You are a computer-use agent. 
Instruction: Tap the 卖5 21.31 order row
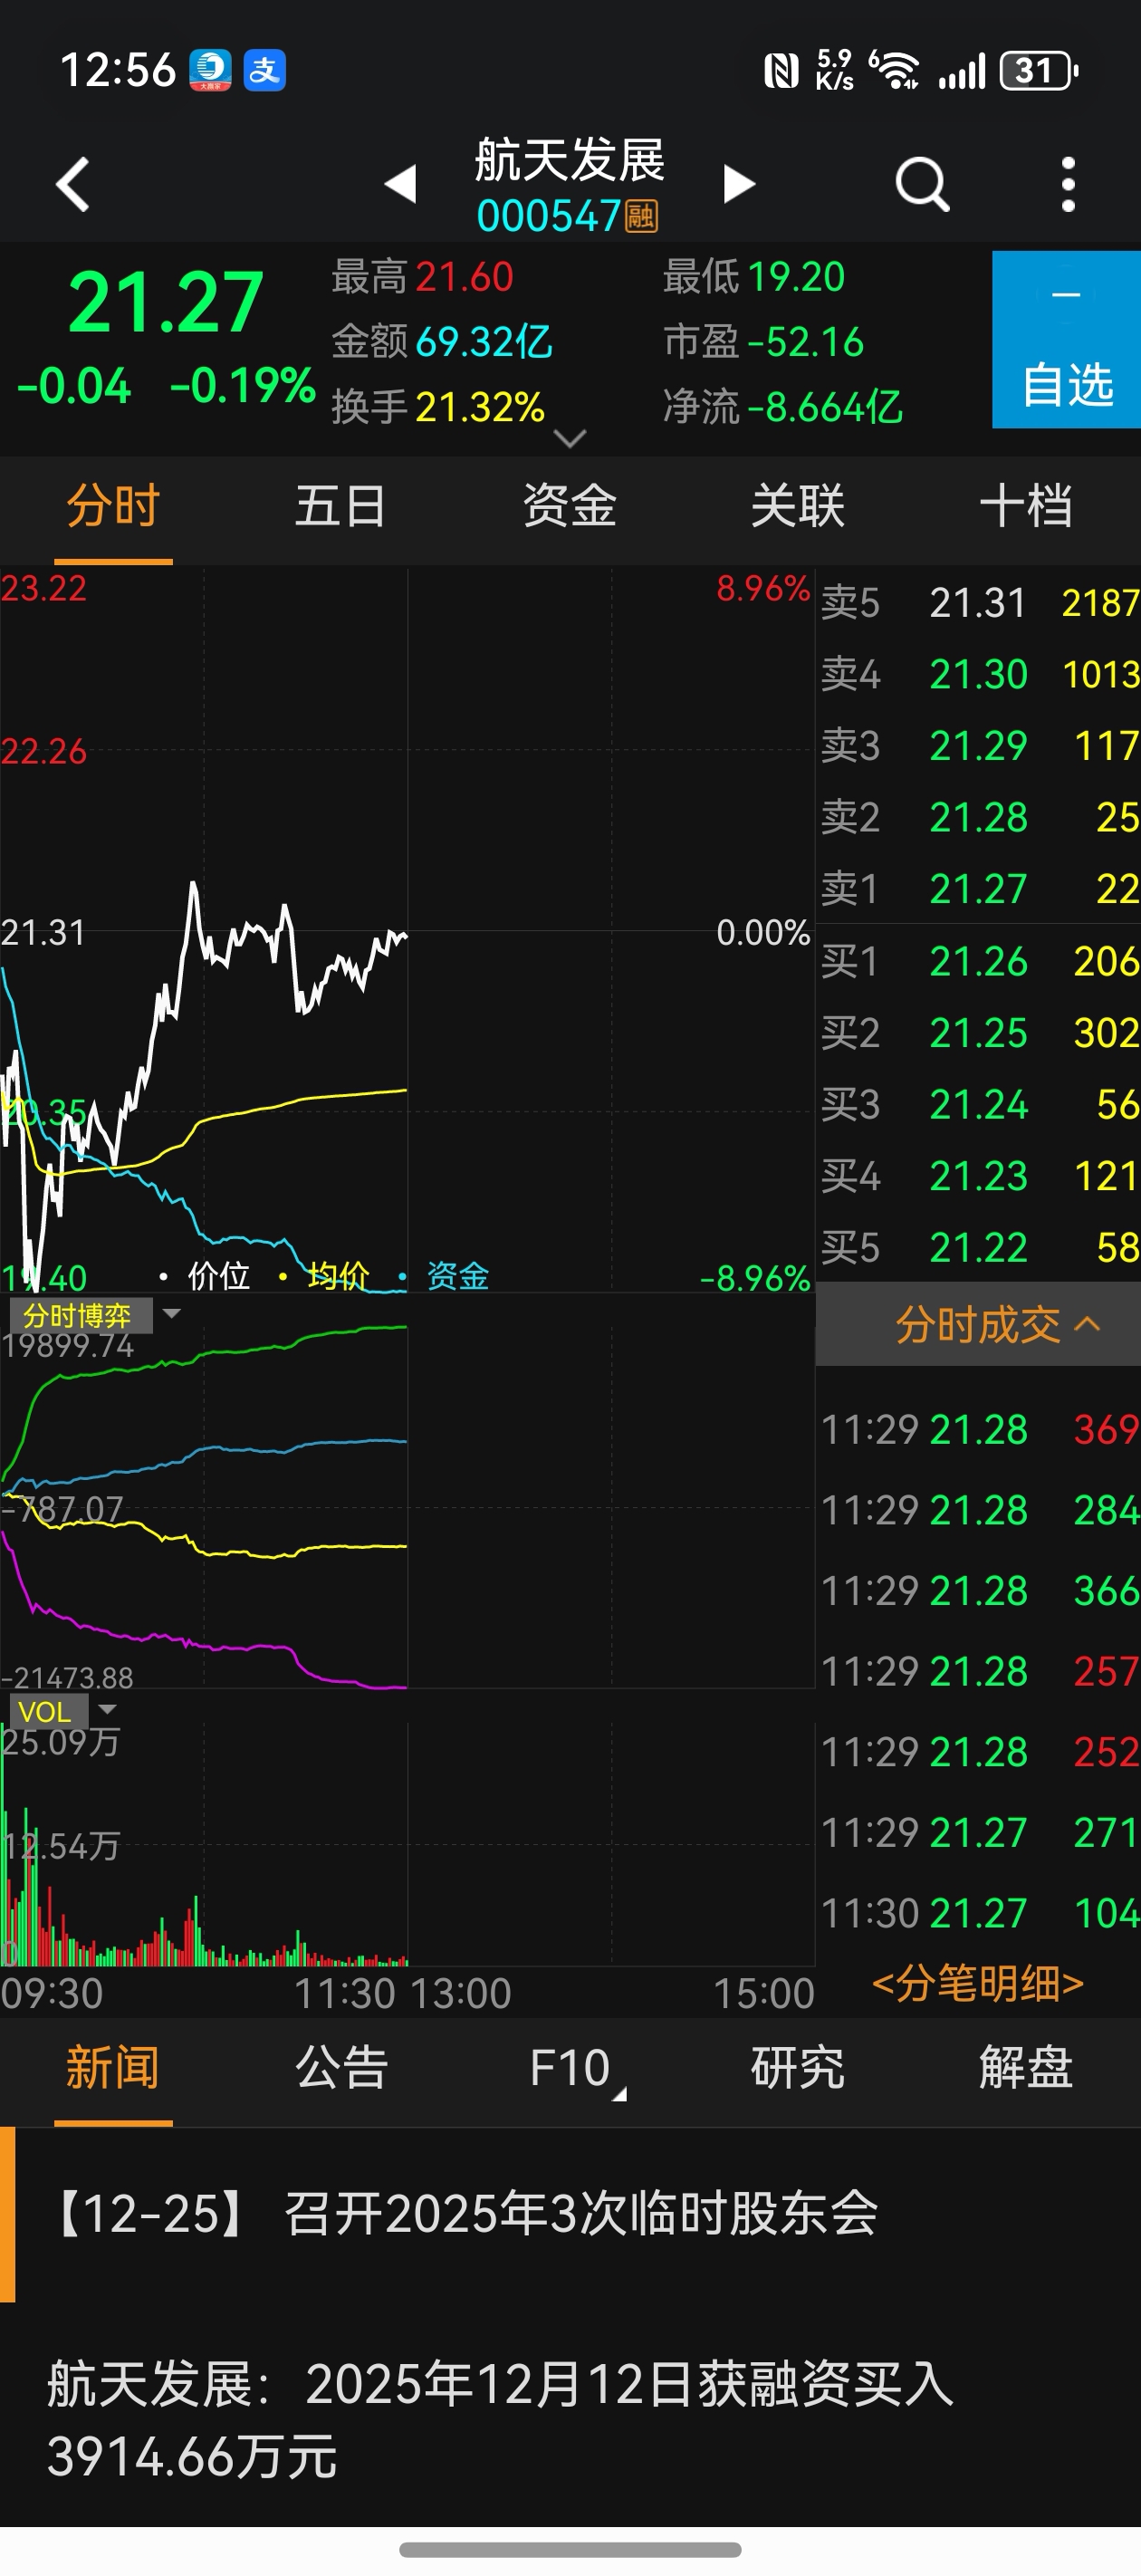pos(978,603)
